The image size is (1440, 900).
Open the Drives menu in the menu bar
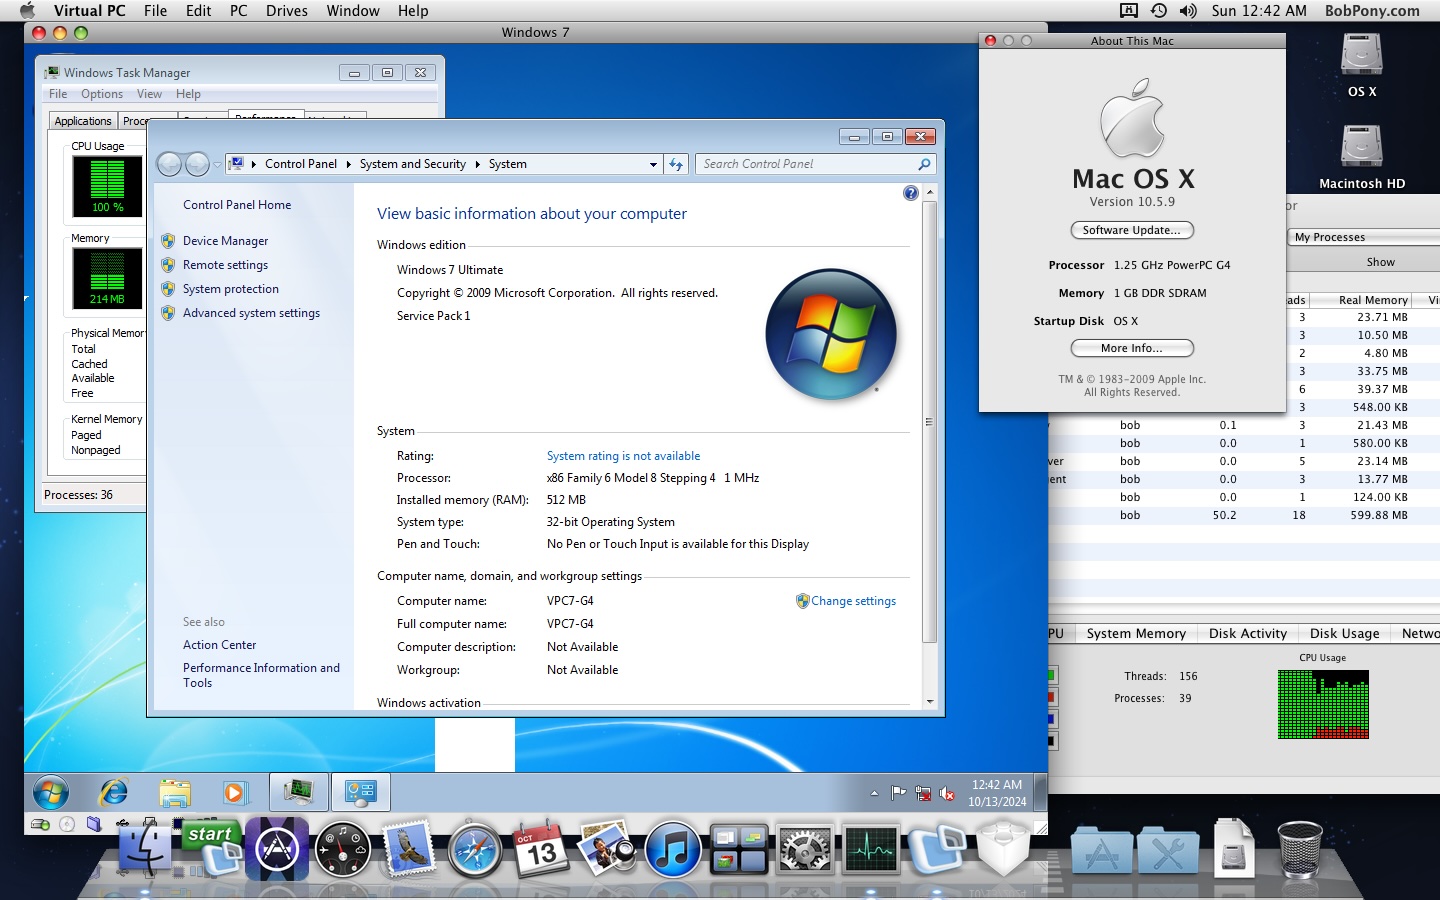pyautogui.click(x=287, y=11)
